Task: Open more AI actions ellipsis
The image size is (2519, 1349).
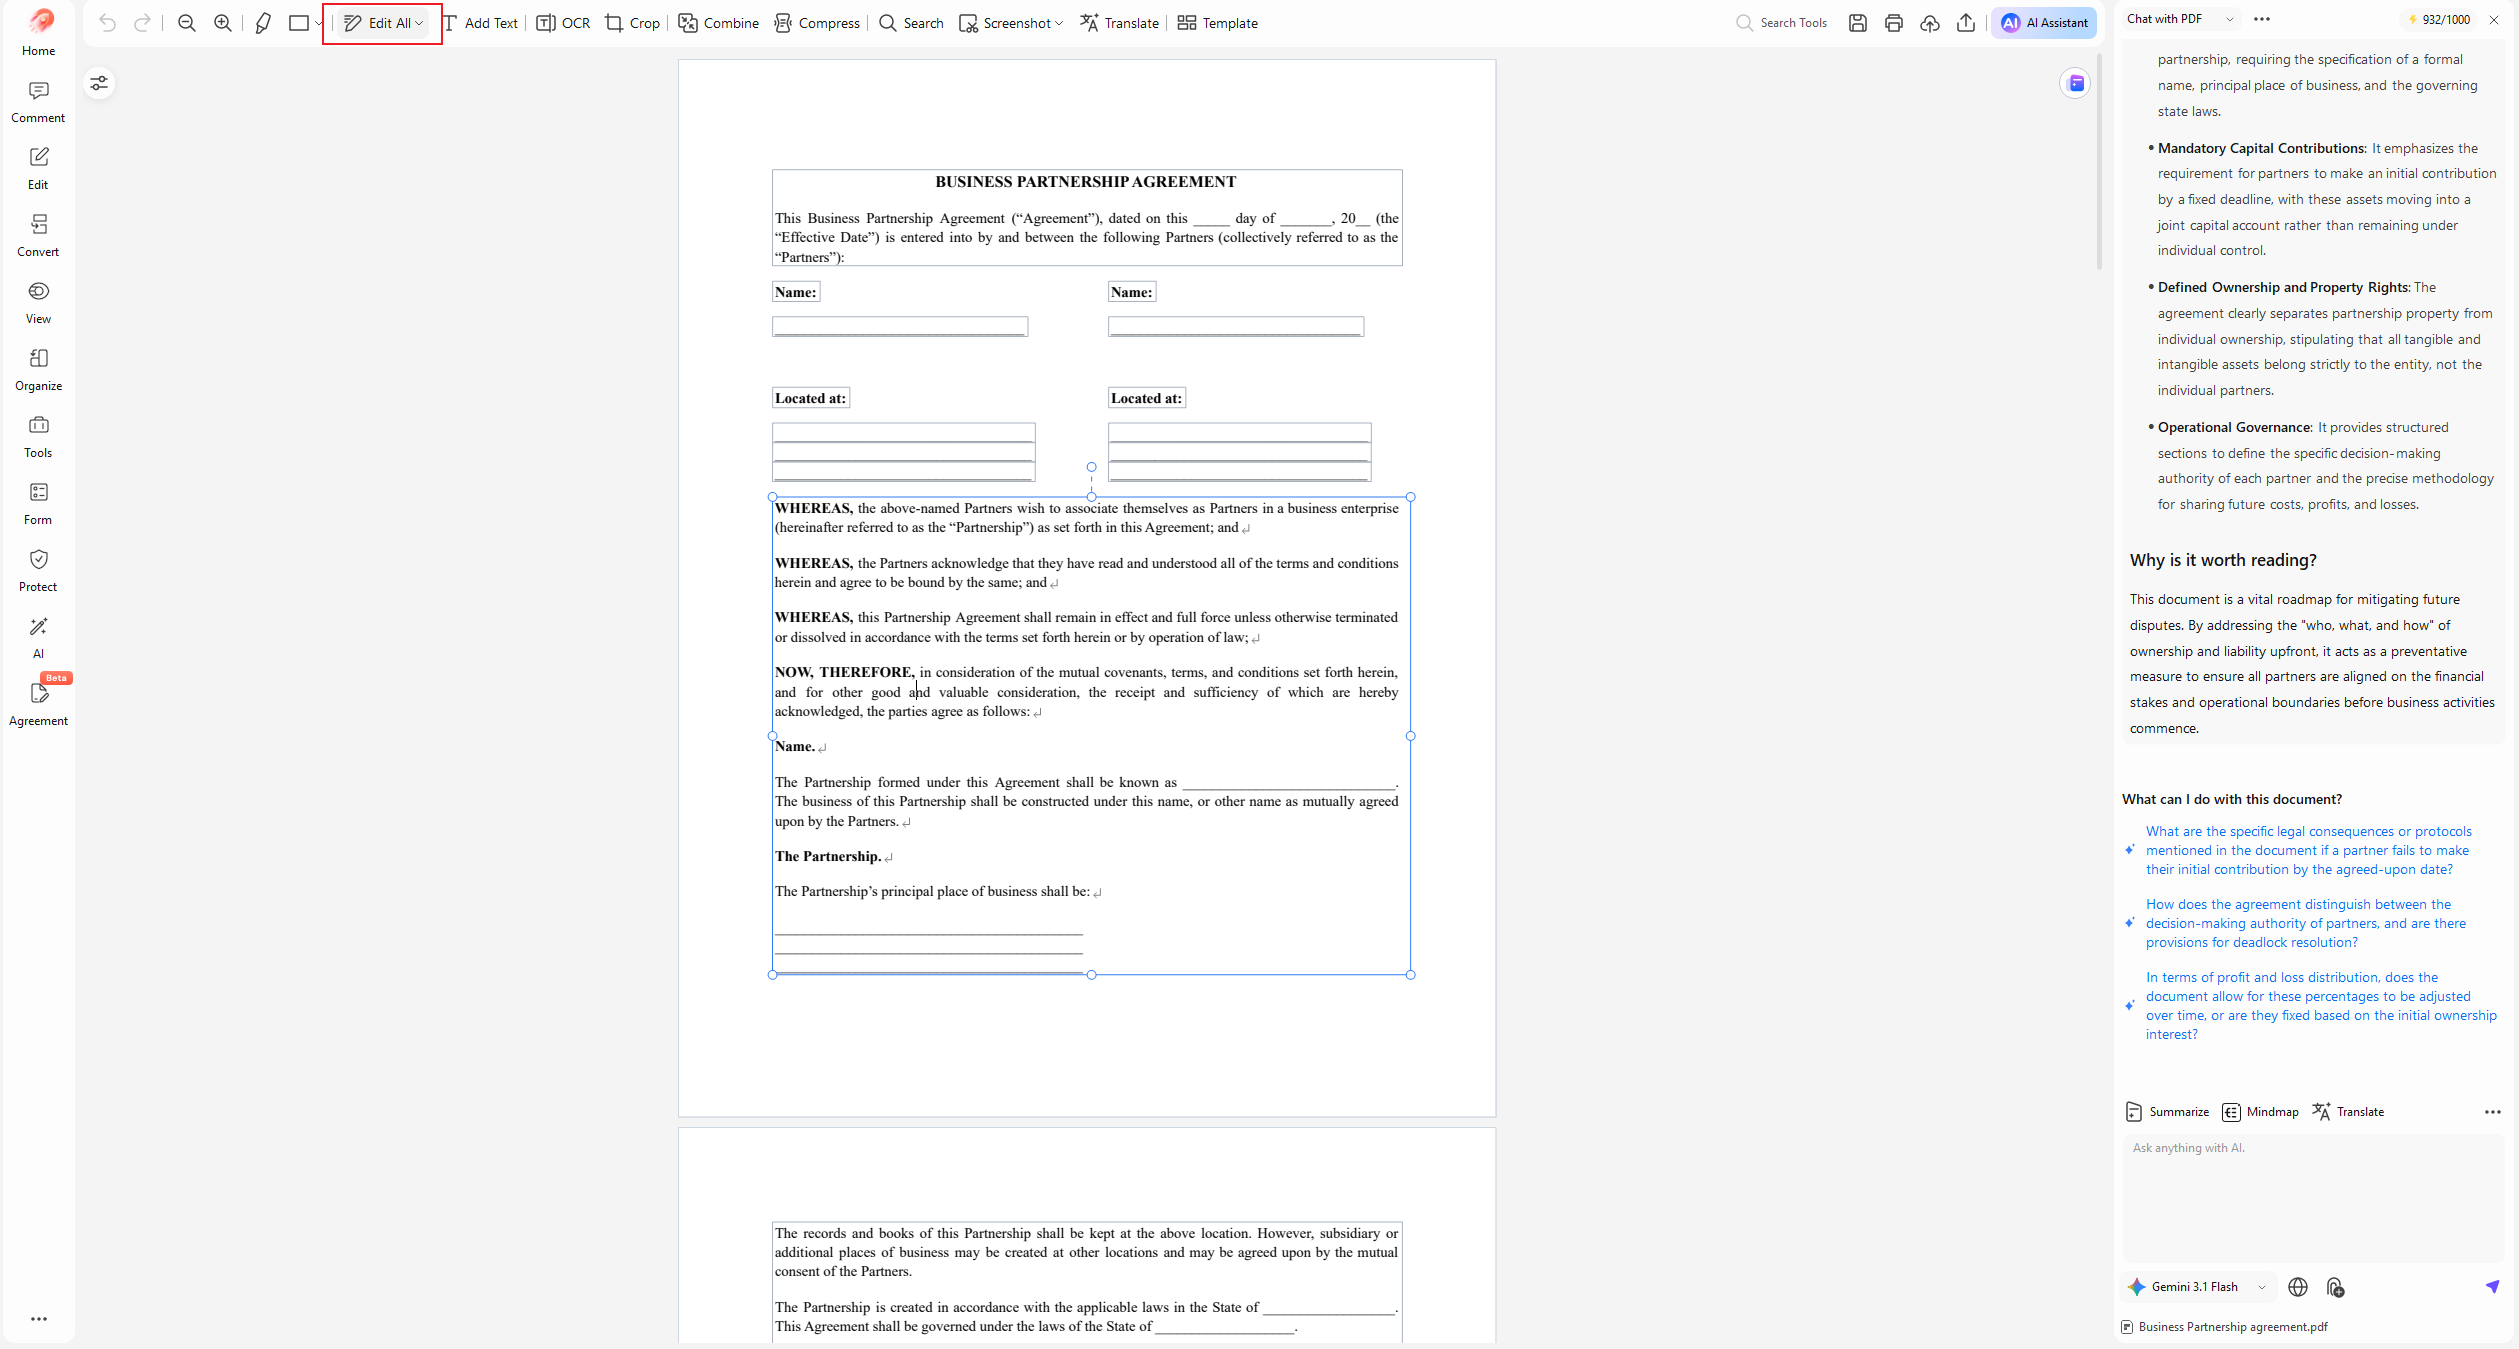Action: pos(2493,1112)
